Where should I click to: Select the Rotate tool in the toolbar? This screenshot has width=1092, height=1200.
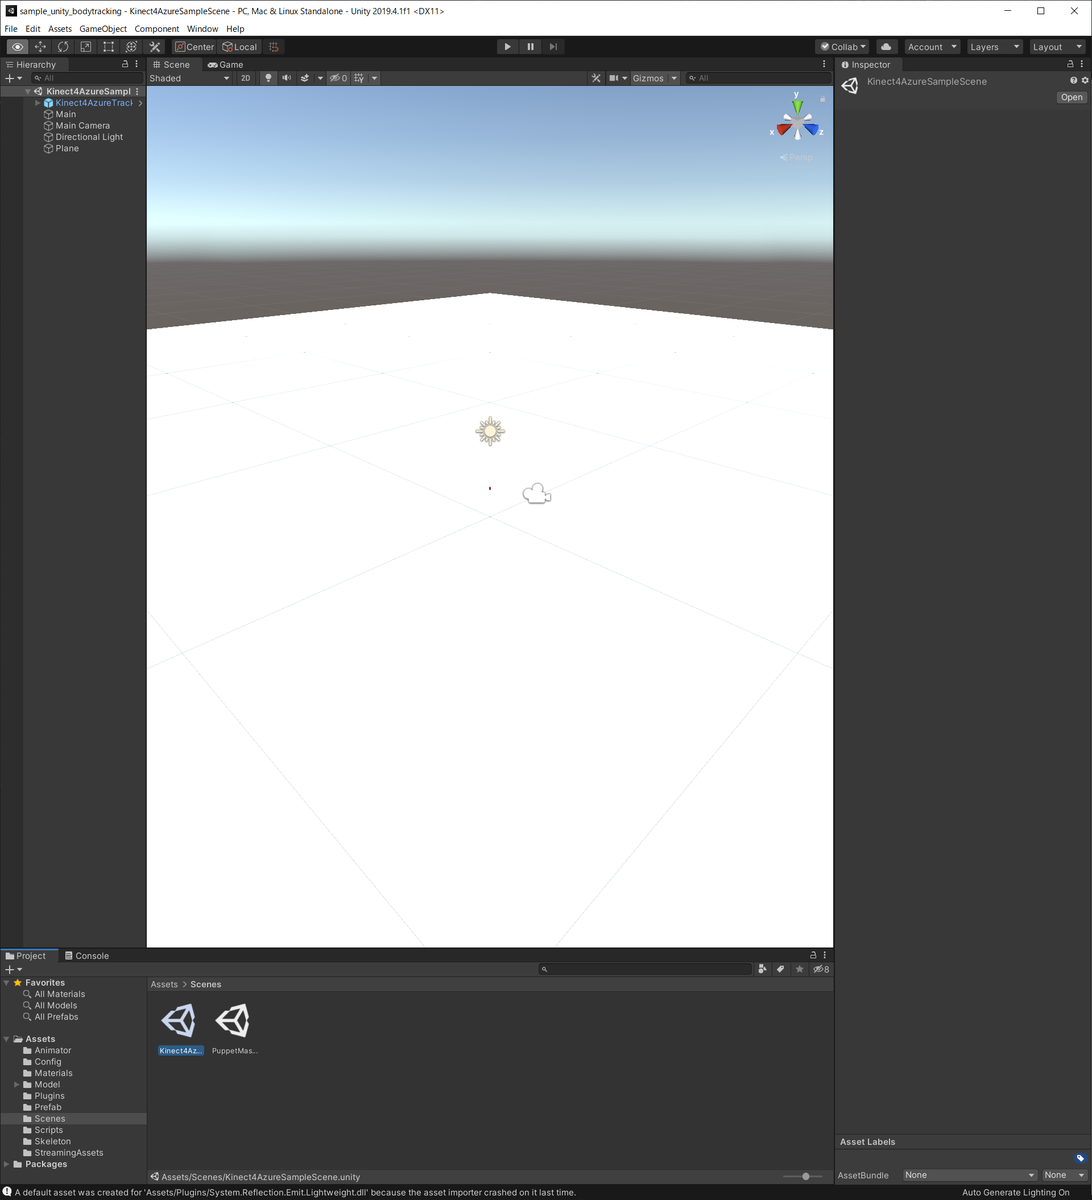coord(63,46)
